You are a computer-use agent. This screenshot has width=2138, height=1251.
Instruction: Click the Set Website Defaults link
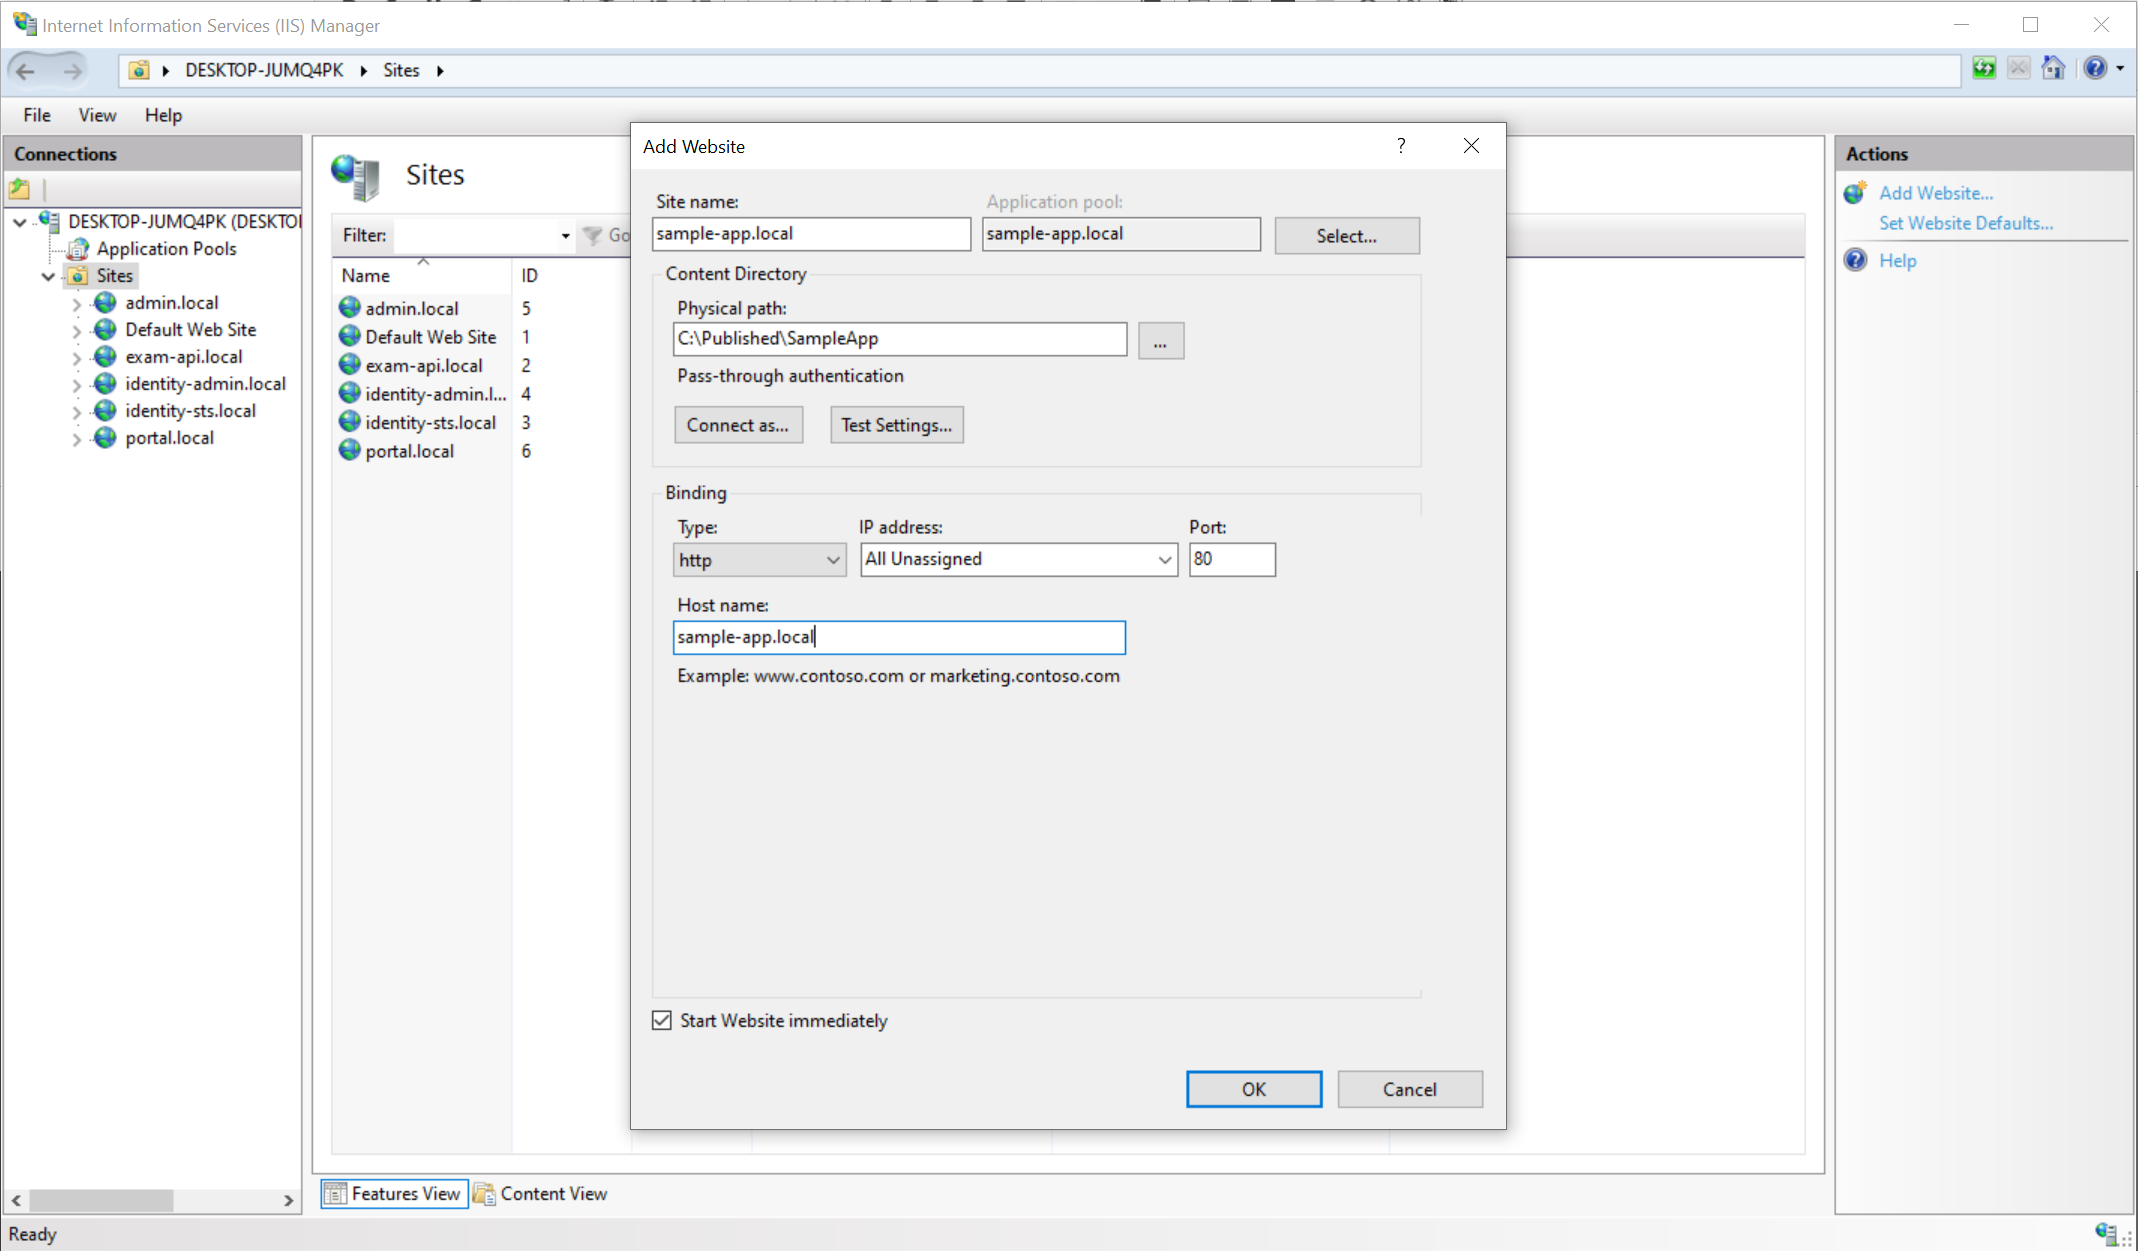click(x=1965, y=223)
